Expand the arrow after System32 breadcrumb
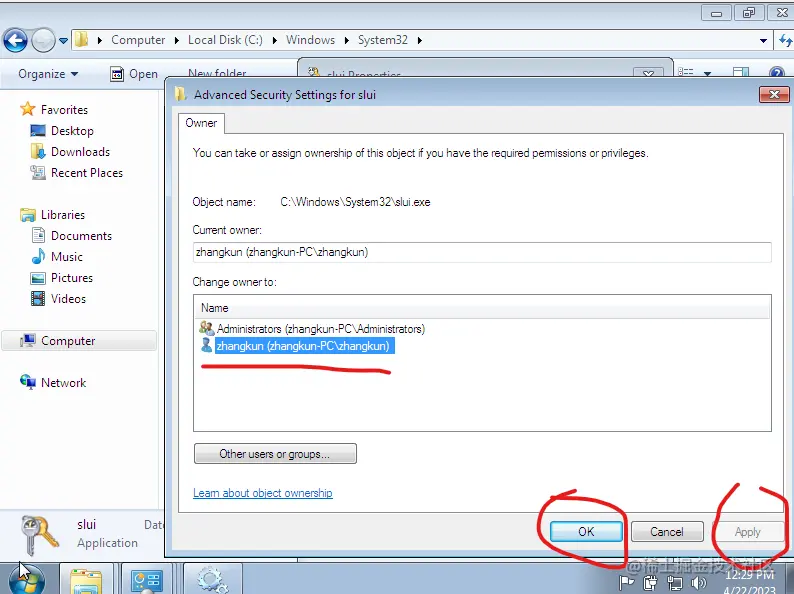794x594 pixels. coord(420,41)
